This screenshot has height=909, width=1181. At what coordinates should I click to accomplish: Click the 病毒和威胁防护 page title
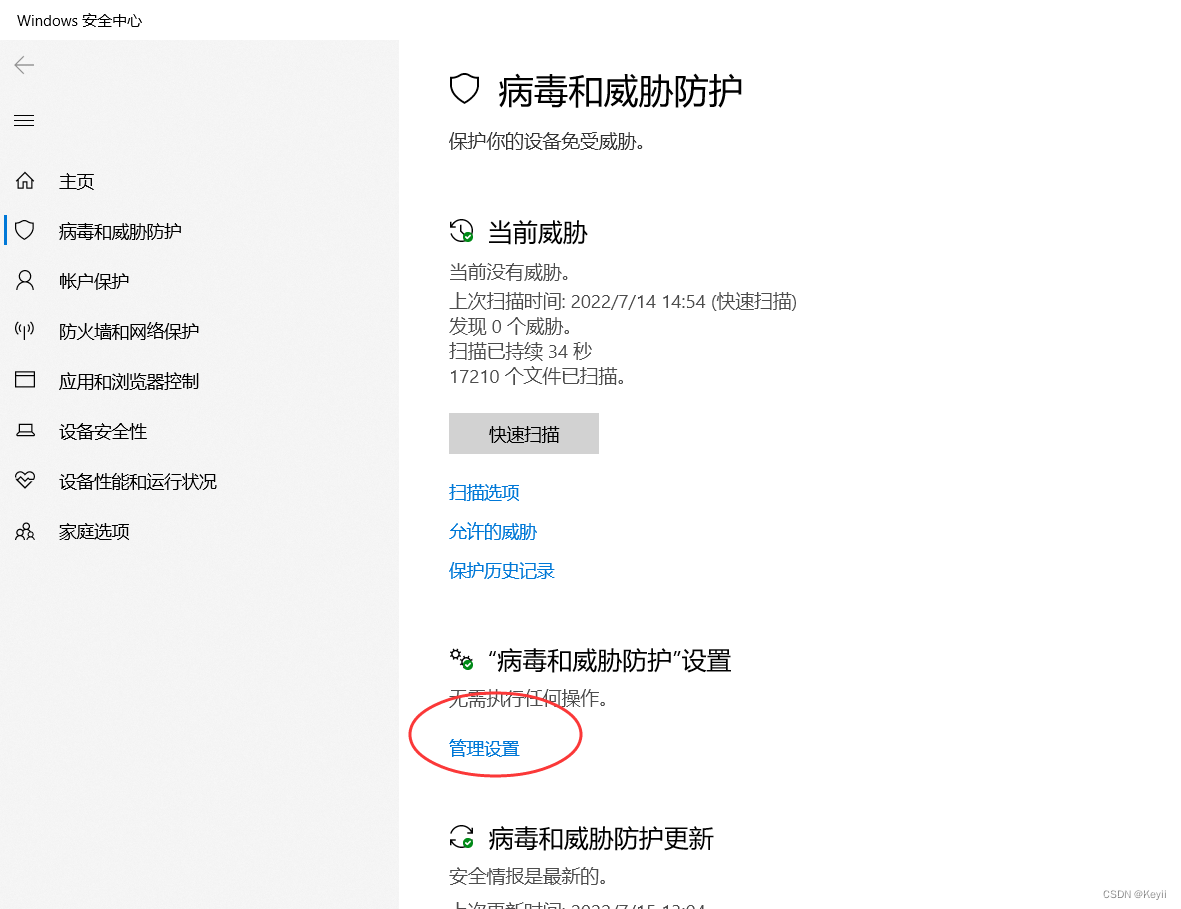621,91
